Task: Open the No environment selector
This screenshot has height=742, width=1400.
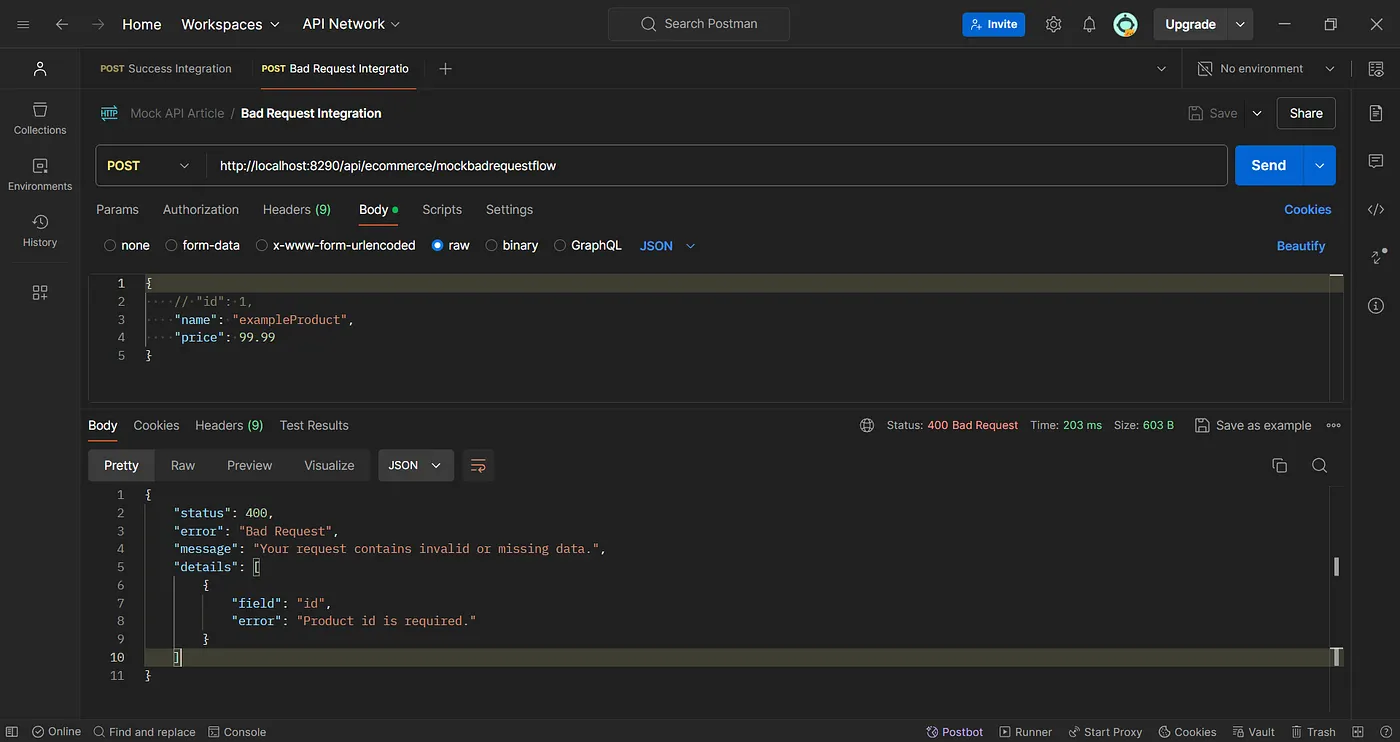Action: click(1266, 68)
